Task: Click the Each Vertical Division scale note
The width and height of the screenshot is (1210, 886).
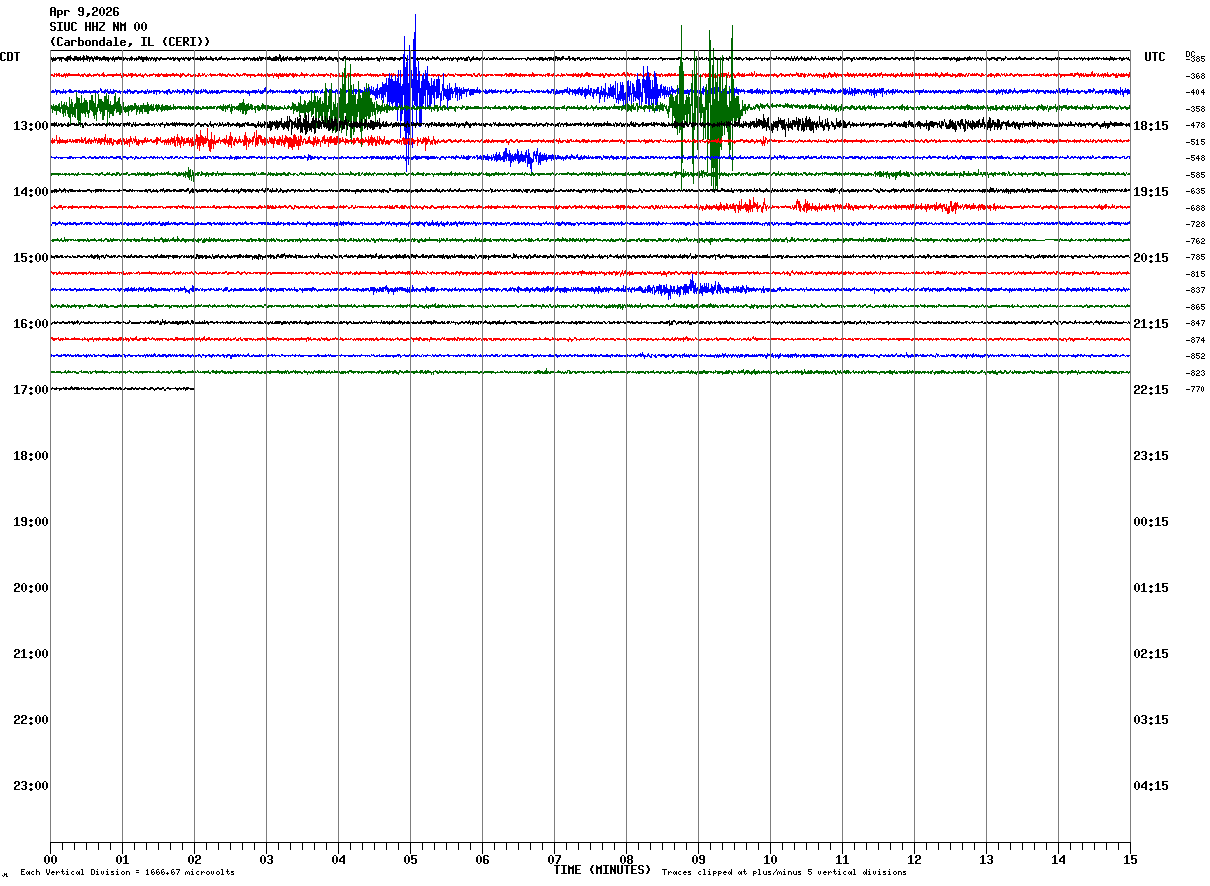Action: 127,873
